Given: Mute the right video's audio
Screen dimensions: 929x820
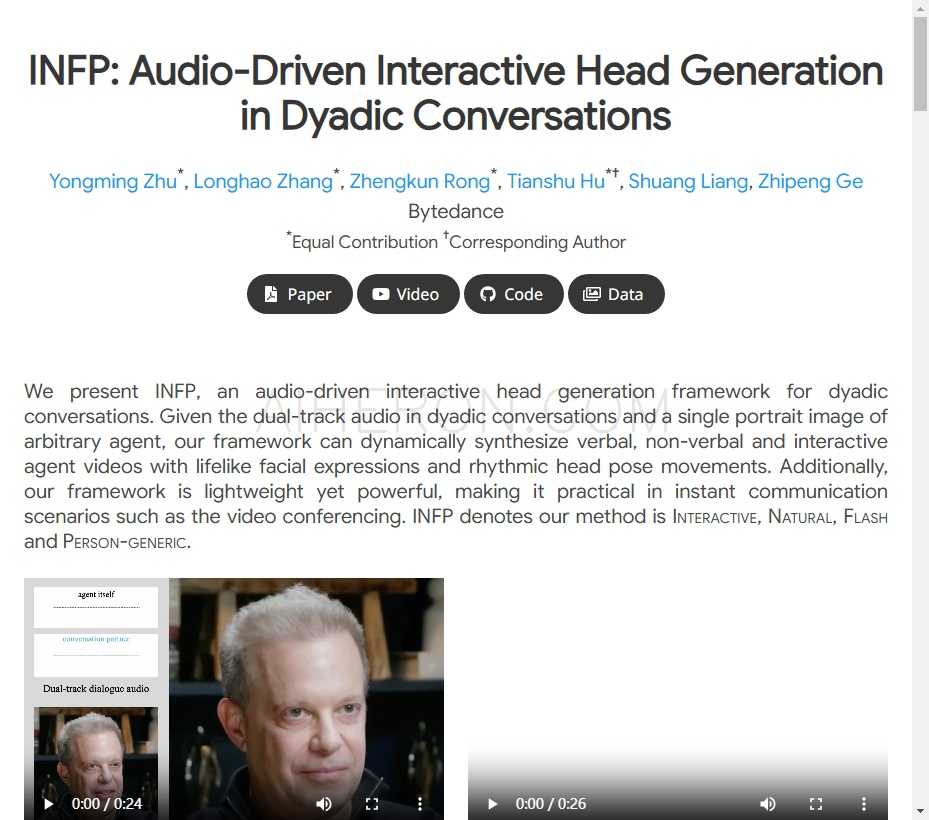Looking at the screenshot, I should [x=768, y=803].
